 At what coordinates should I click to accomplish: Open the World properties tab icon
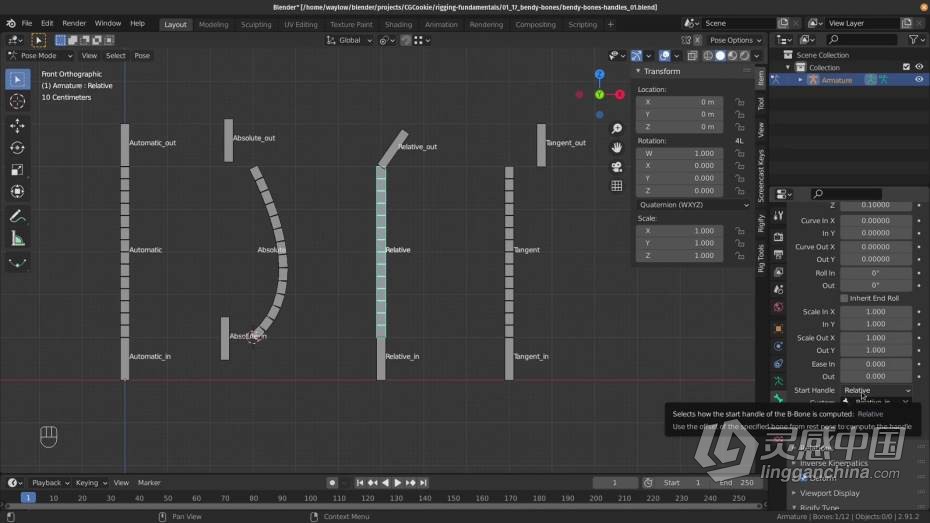click(x=778, y=307)
